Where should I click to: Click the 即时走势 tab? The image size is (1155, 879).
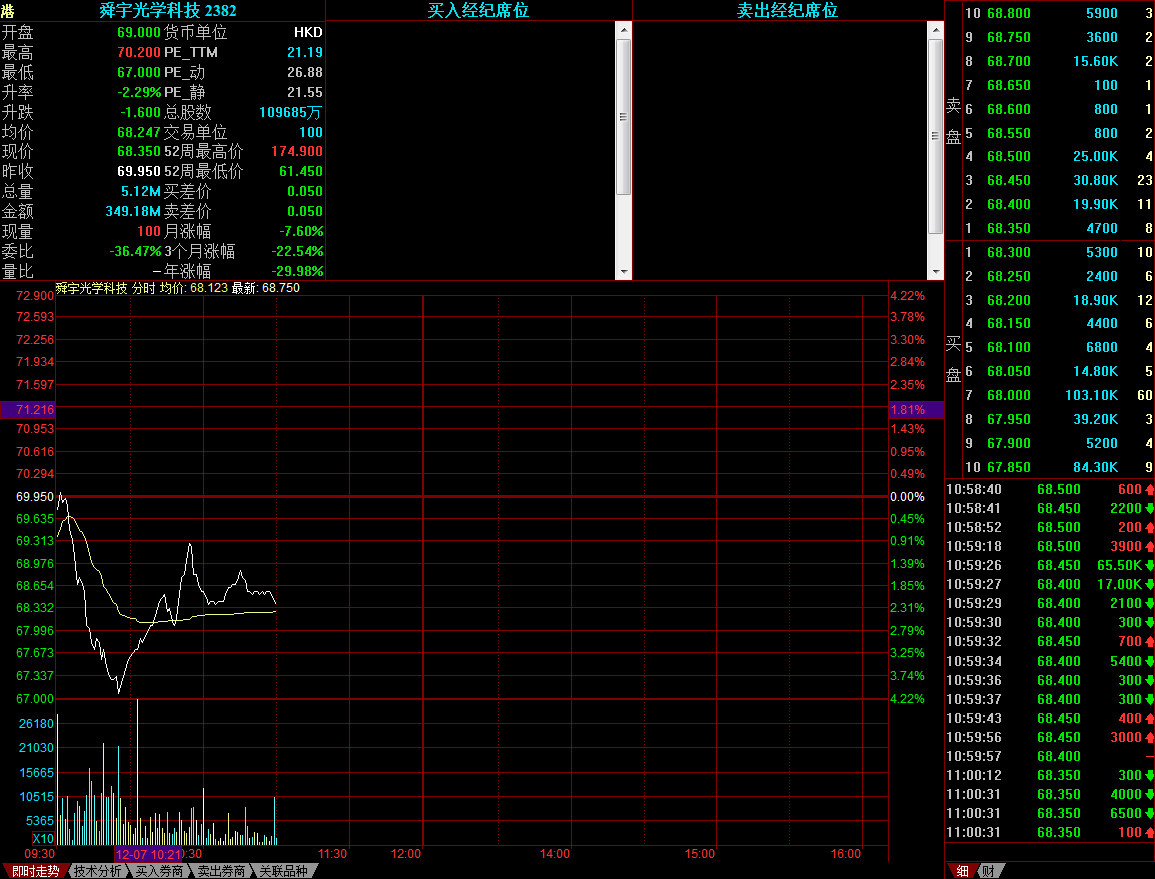pos(35,871)
